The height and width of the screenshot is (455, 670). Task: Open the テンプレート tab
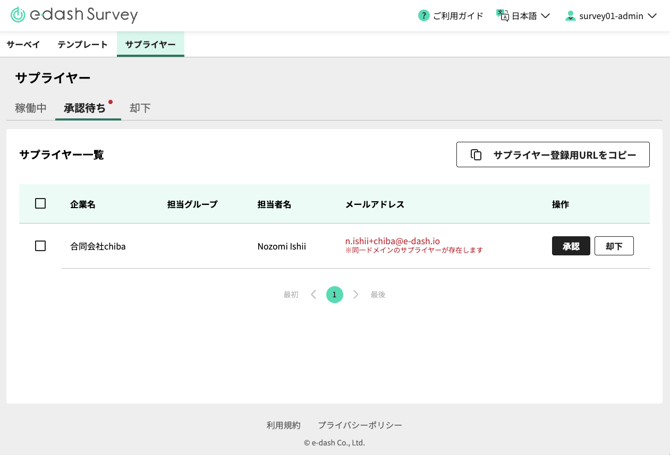(82, 45)
